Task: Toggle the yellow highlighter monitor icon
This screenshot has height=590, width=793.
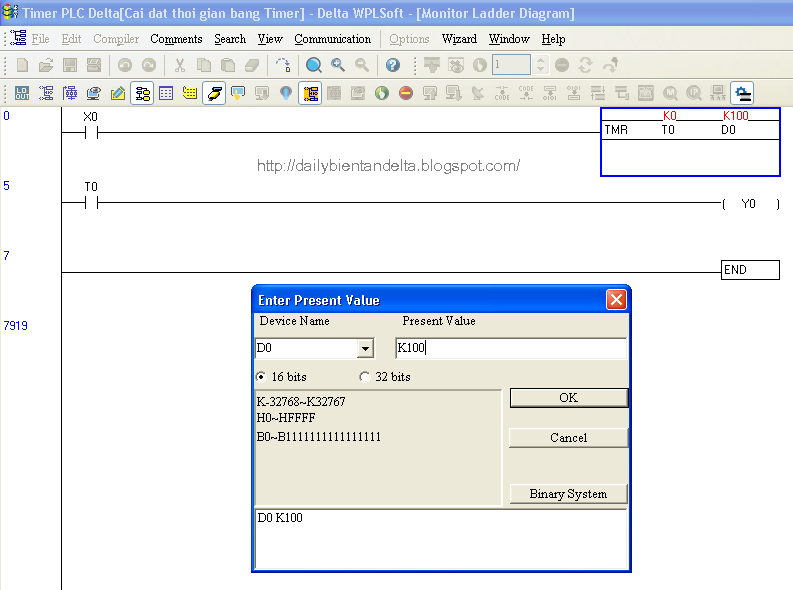Action: pyautogui.click(x=214, y=93)
